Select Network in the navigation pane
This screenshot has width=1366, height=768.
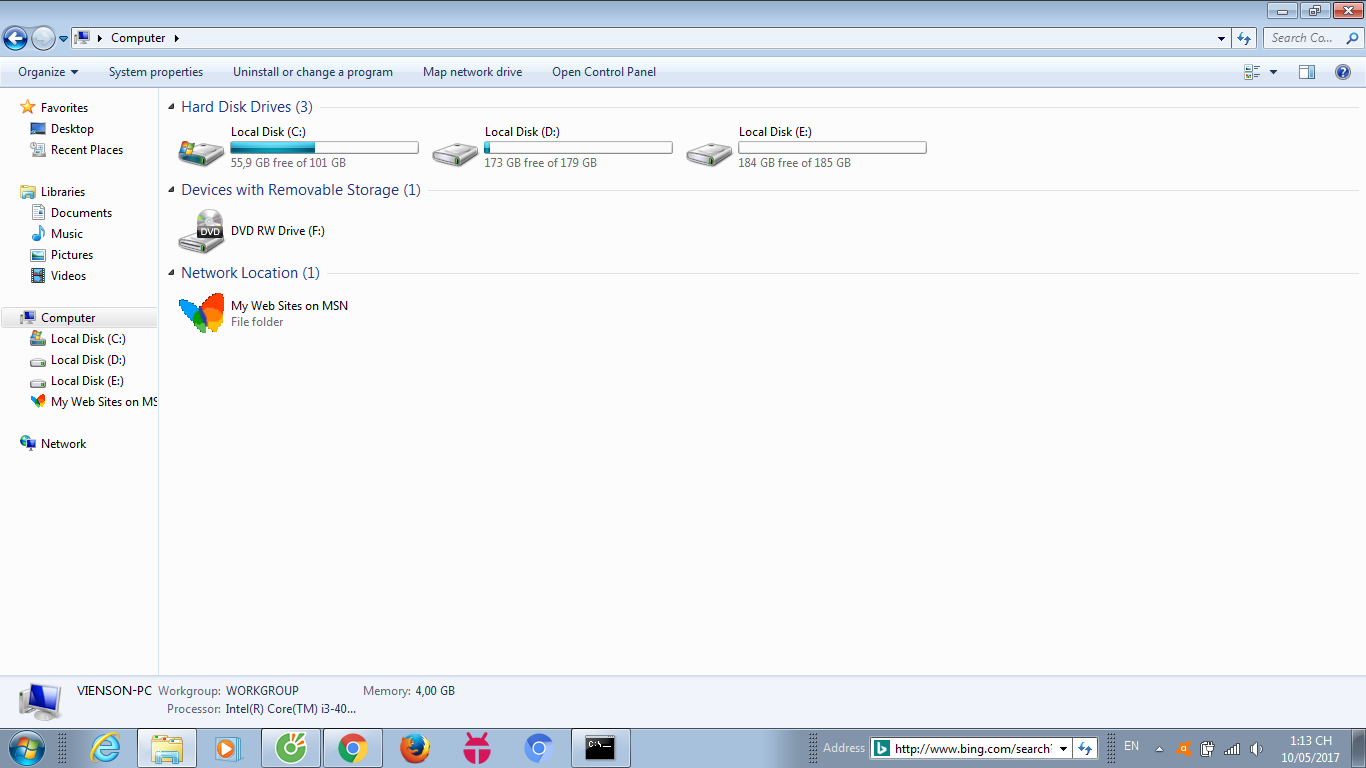click(63, 444)
